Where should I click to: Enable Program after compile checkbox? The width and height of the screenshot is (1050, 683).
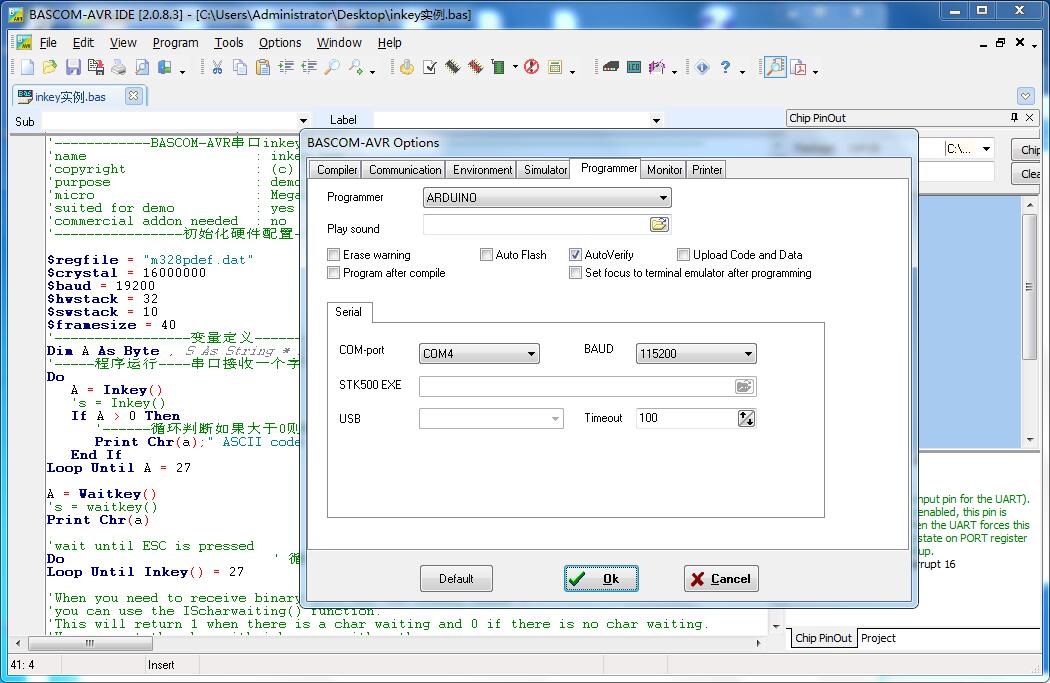[333, 273]
